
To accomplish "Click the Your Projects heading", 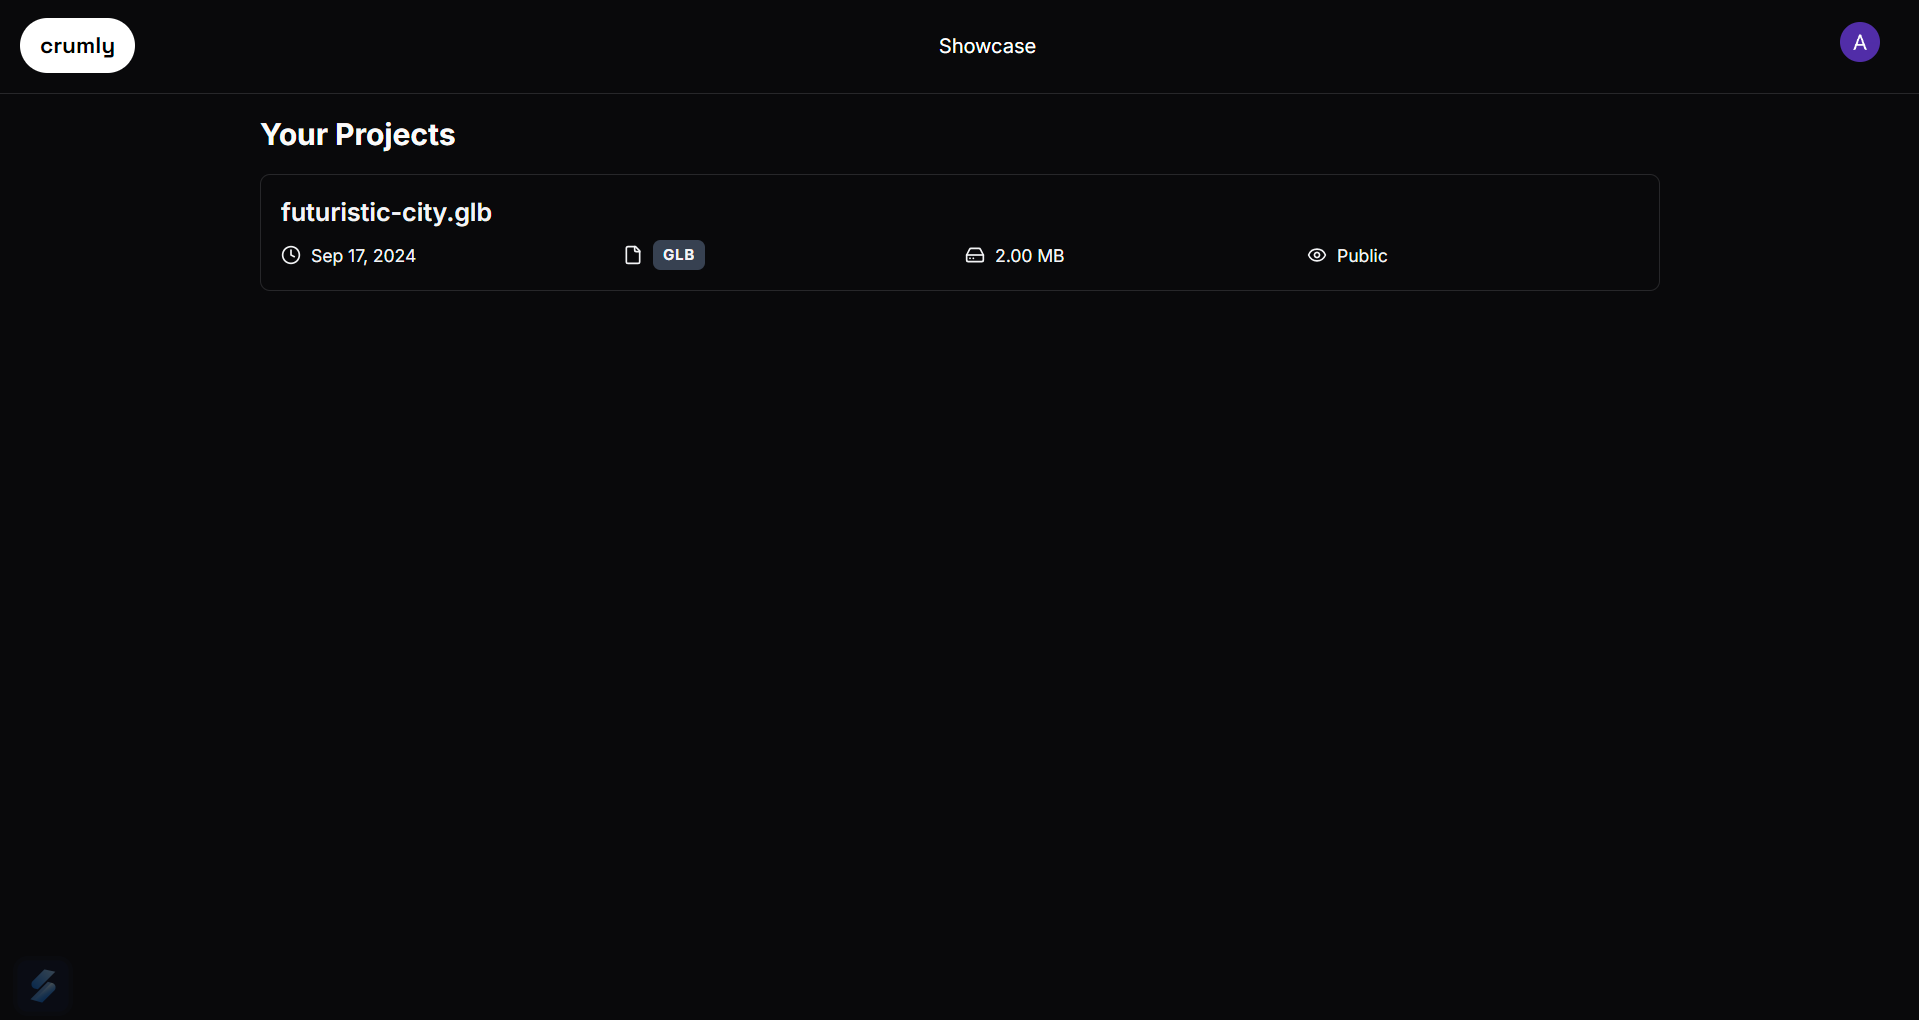I will tap(358, 134).
